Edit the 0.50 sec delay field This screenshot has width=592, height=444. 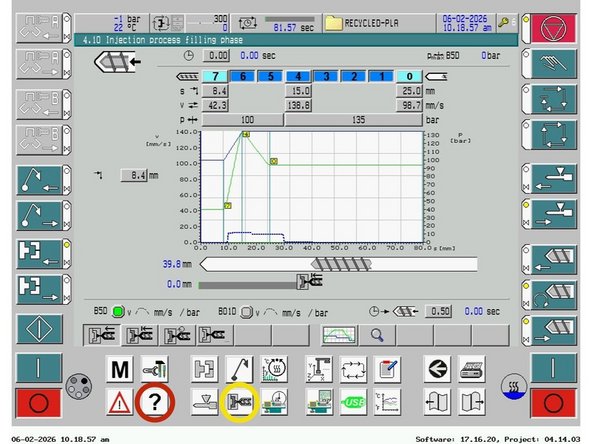438,311
